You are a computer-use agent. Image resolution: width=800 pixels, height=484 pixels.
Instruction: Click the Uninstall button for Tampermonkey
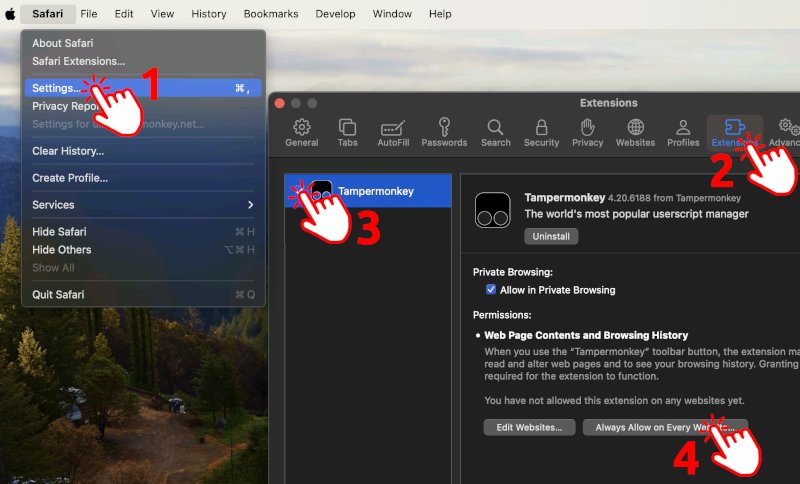pyautogui.click(x=551, y=237)
